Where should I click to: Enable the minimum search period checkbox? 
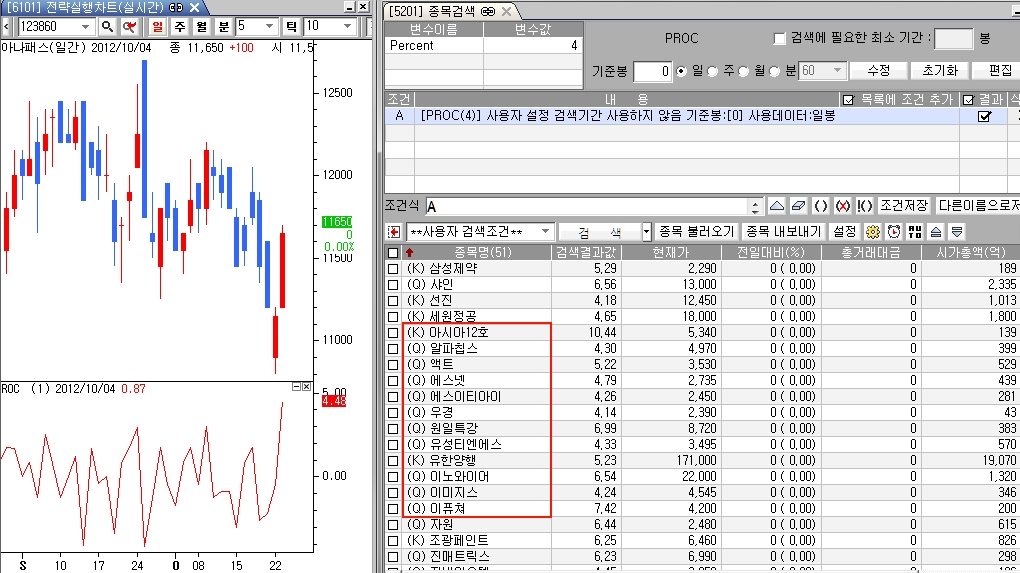tap(780, 39)
